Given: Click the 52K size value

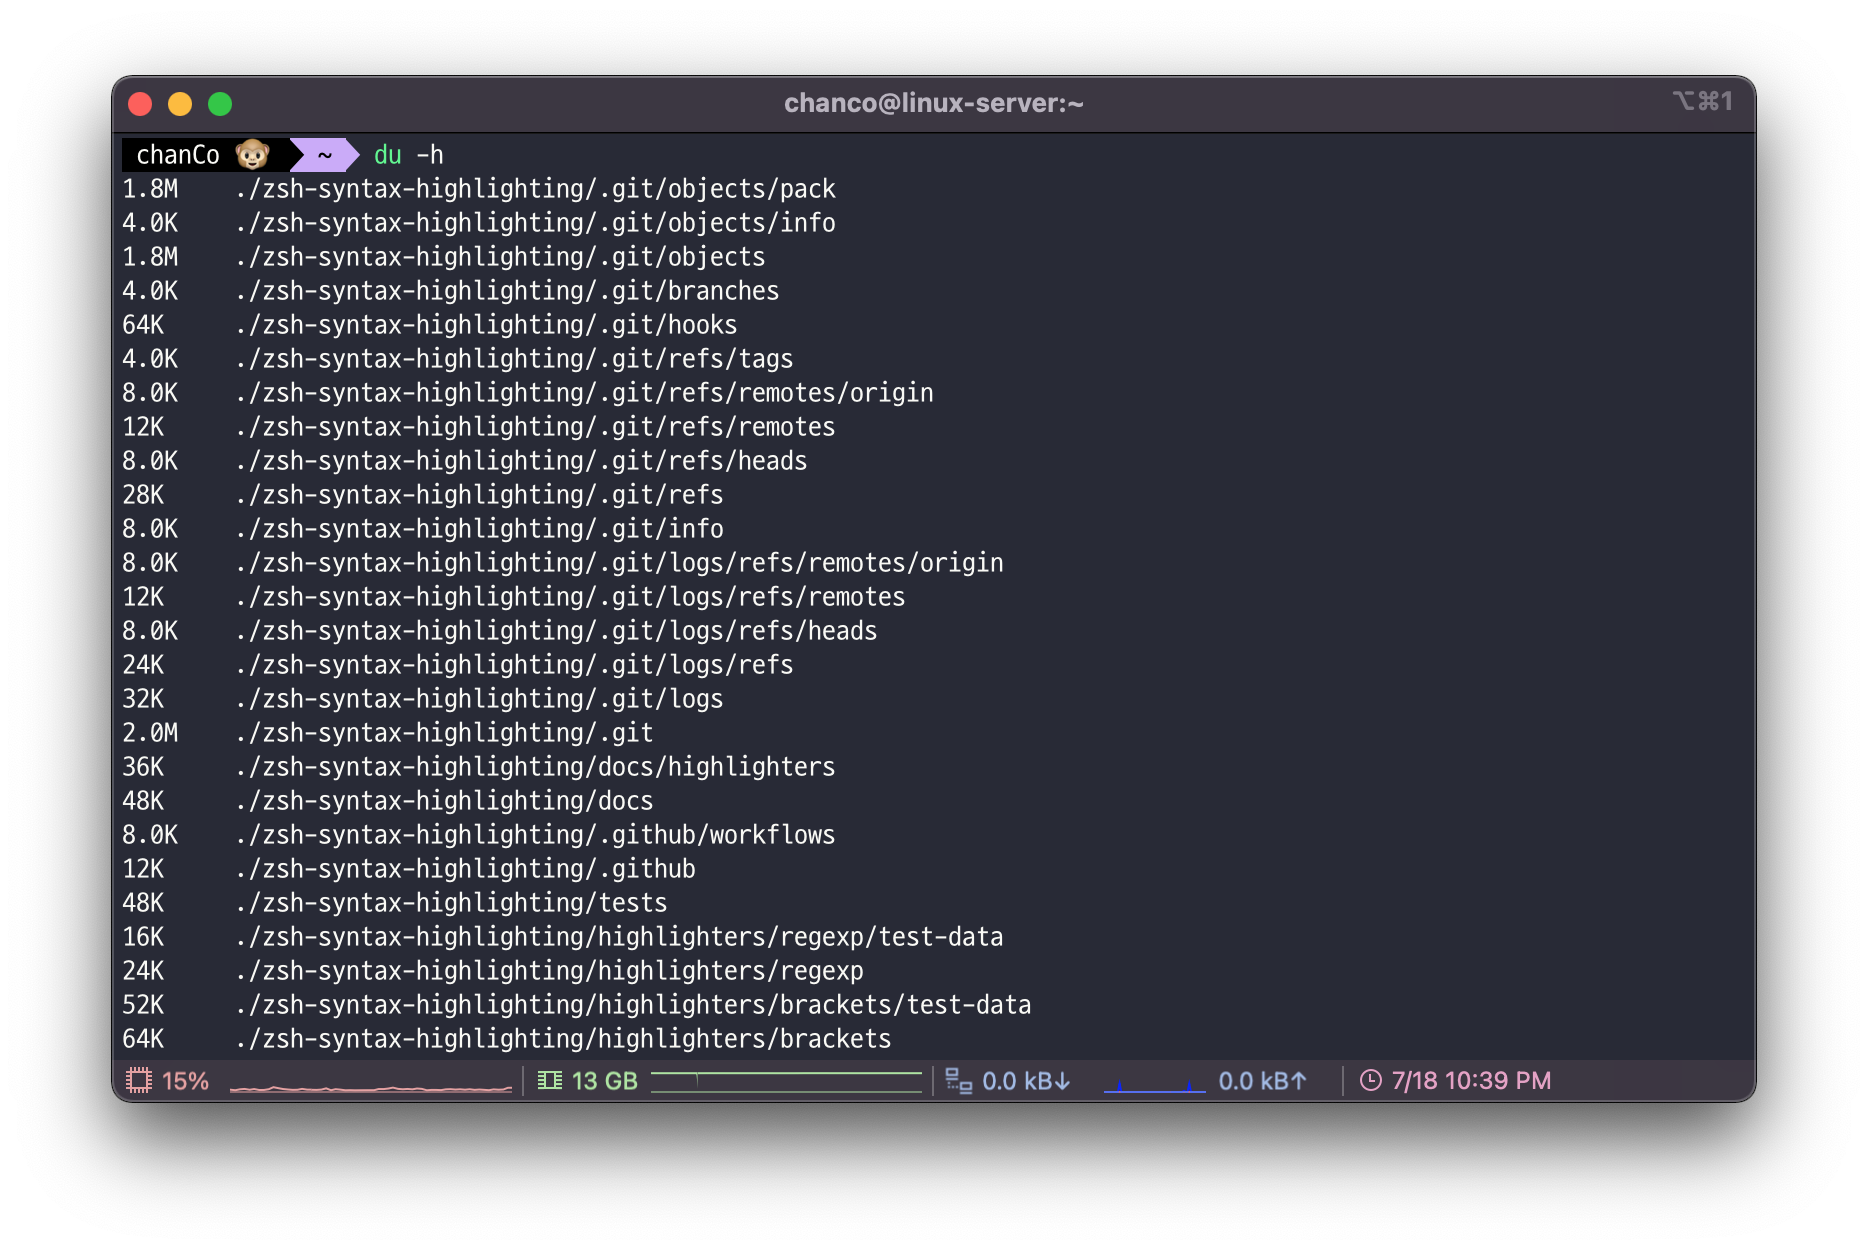Looking at the screenshot, I should (143, 1005).
